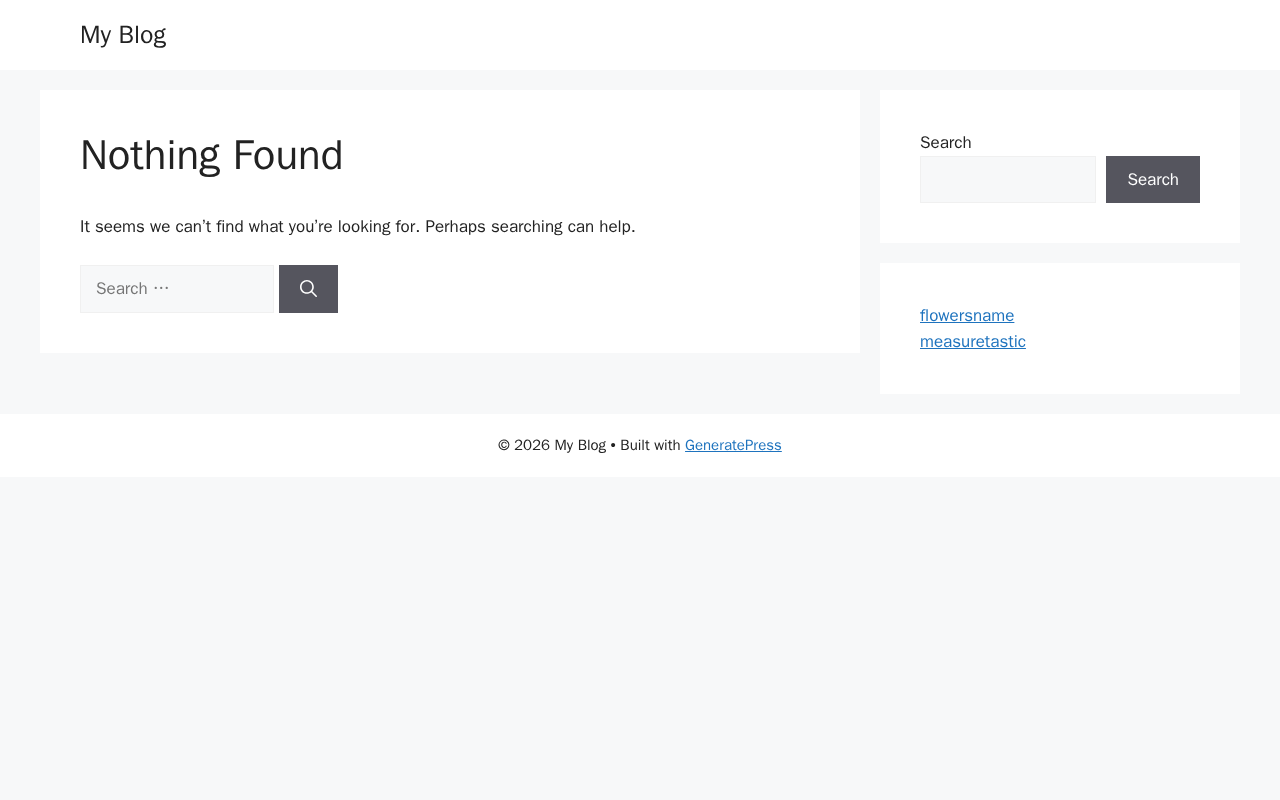Screen dimensions: 1280x800
Task: Open the flowersname link
Action: pyautogui.click(x=967, y=316)
